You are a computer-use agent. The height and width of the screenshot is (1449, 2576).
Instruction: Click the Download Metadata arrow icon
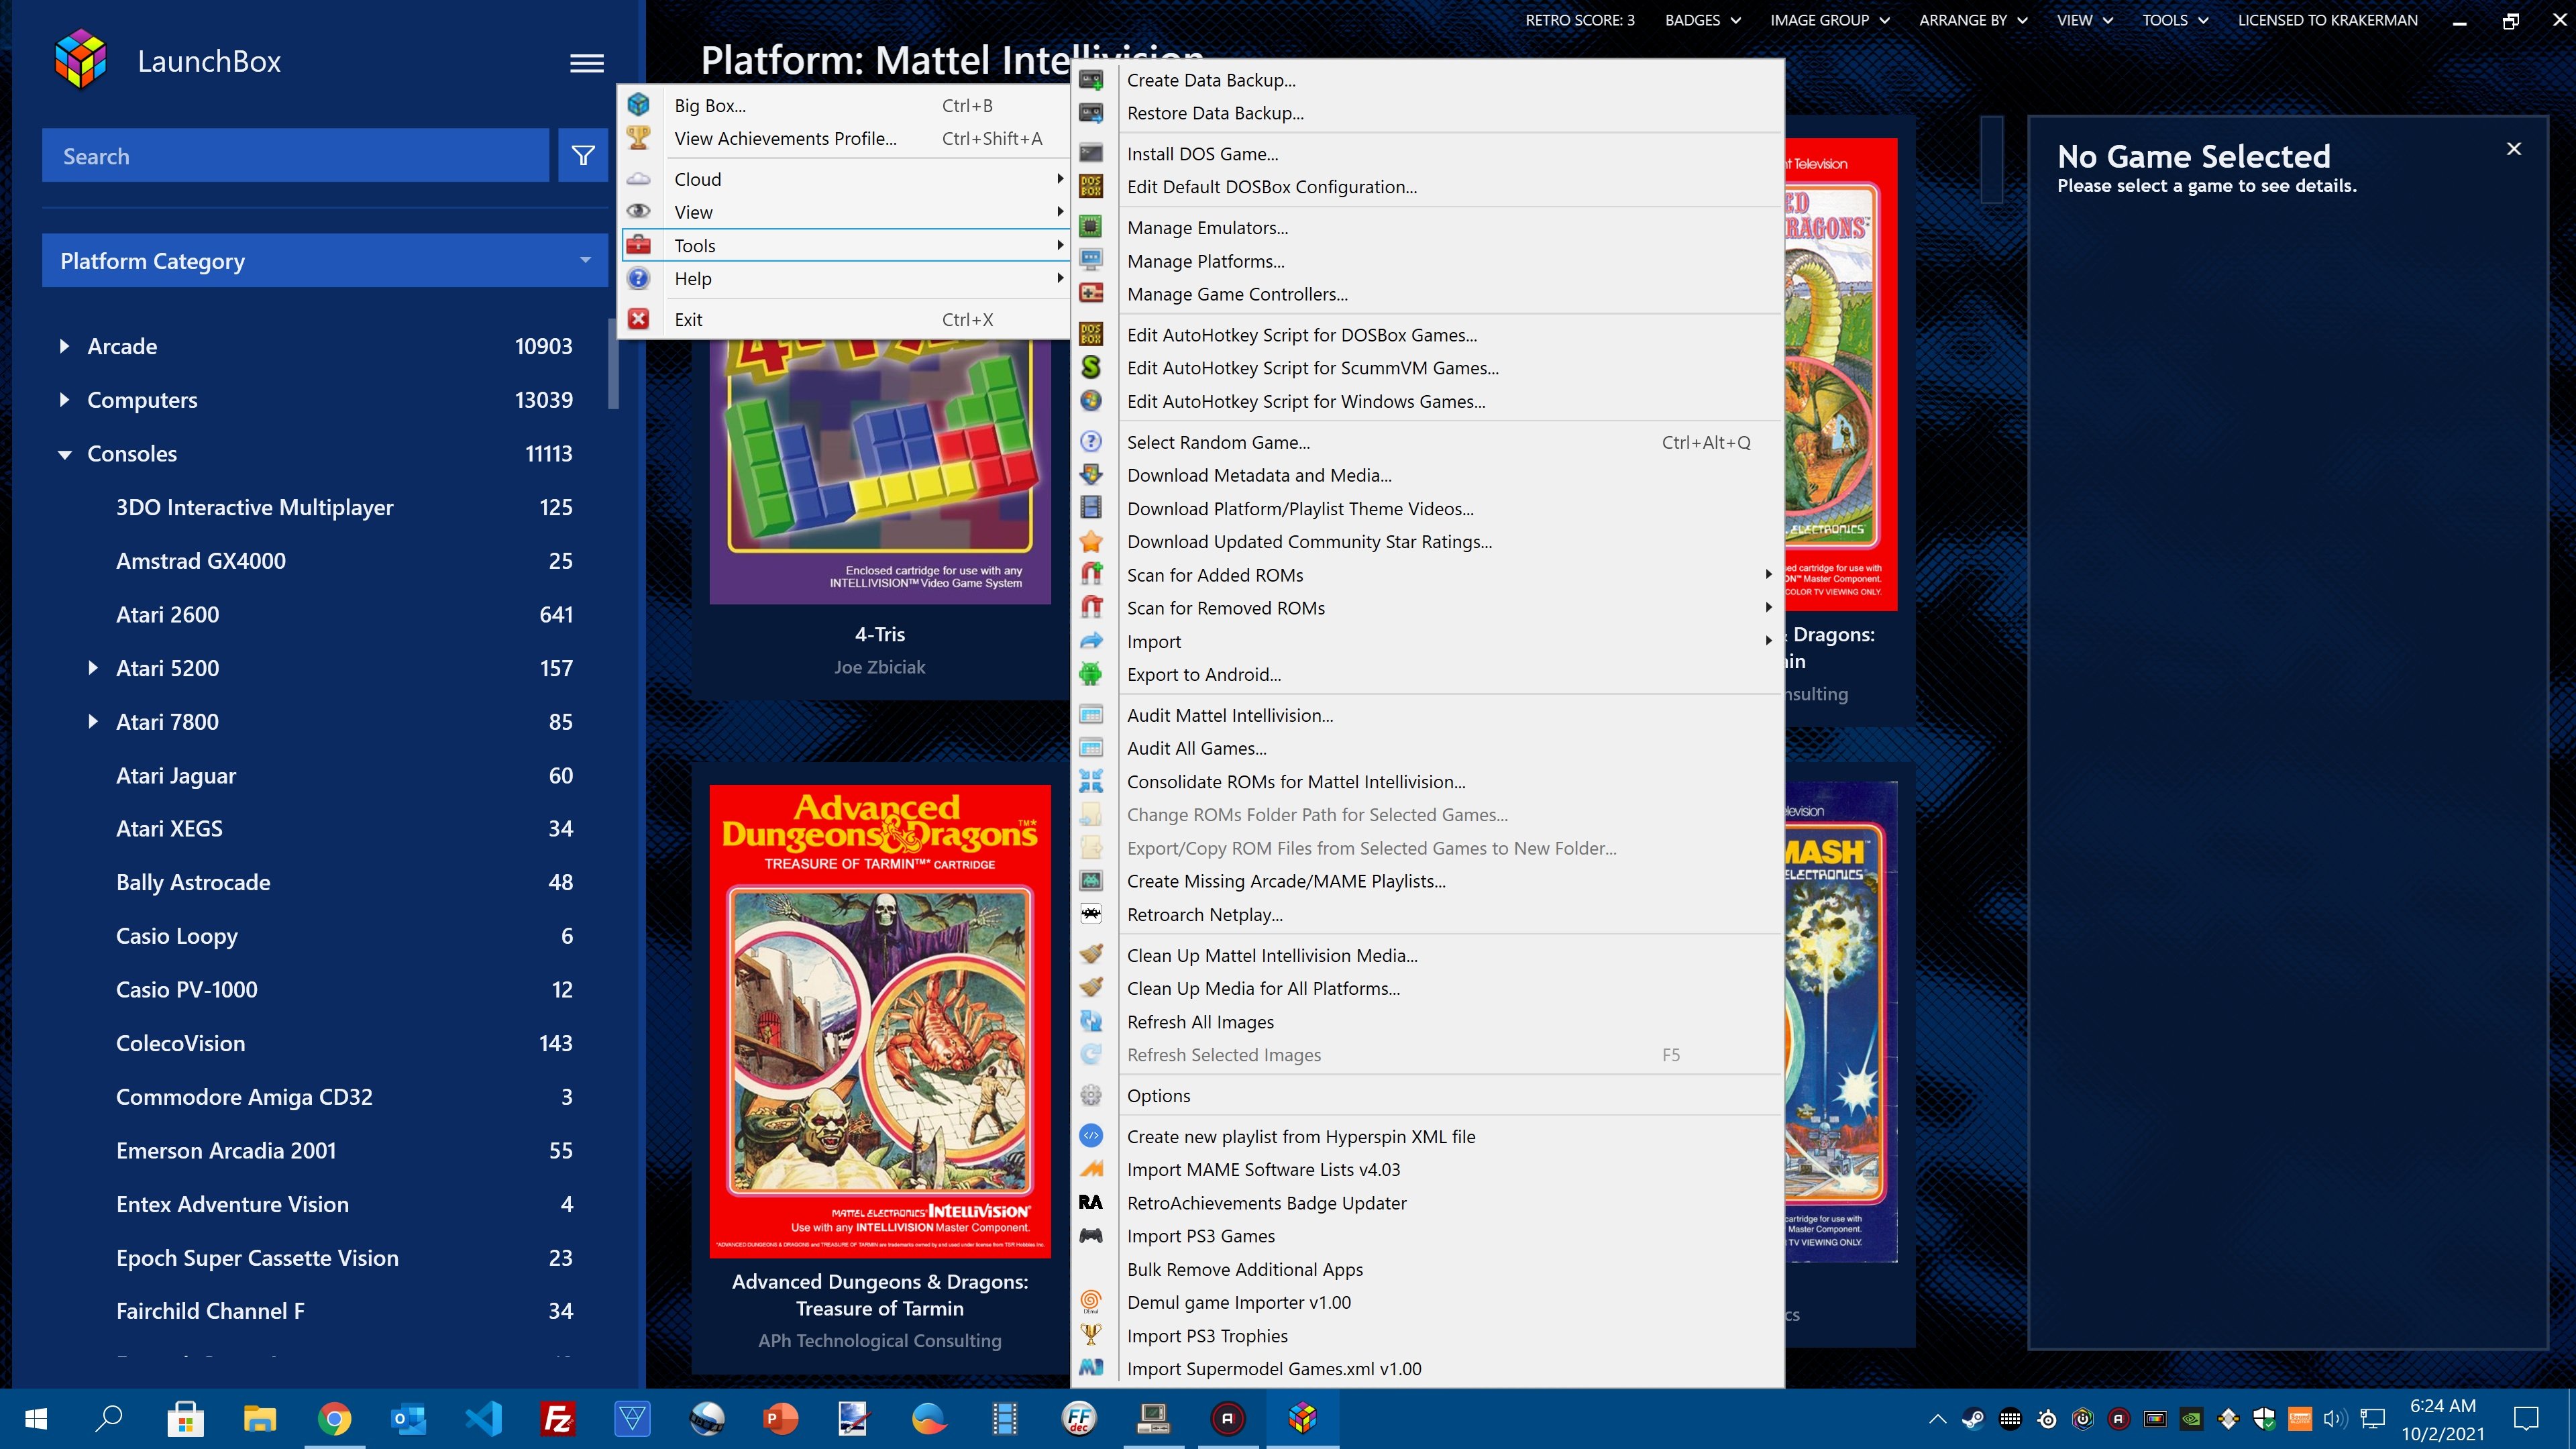click(1091, 475)
